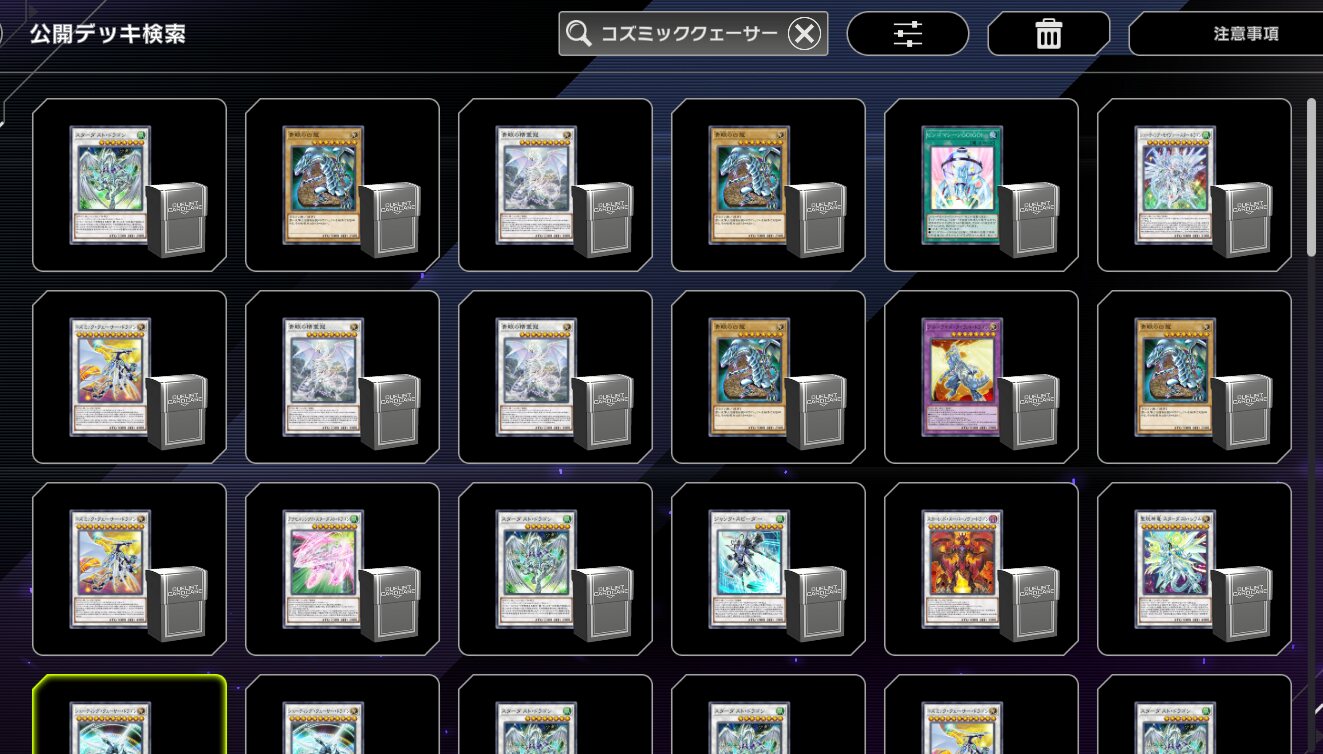Open the deck showing a green spell card
1323x754 pixels.
point(981,185)
